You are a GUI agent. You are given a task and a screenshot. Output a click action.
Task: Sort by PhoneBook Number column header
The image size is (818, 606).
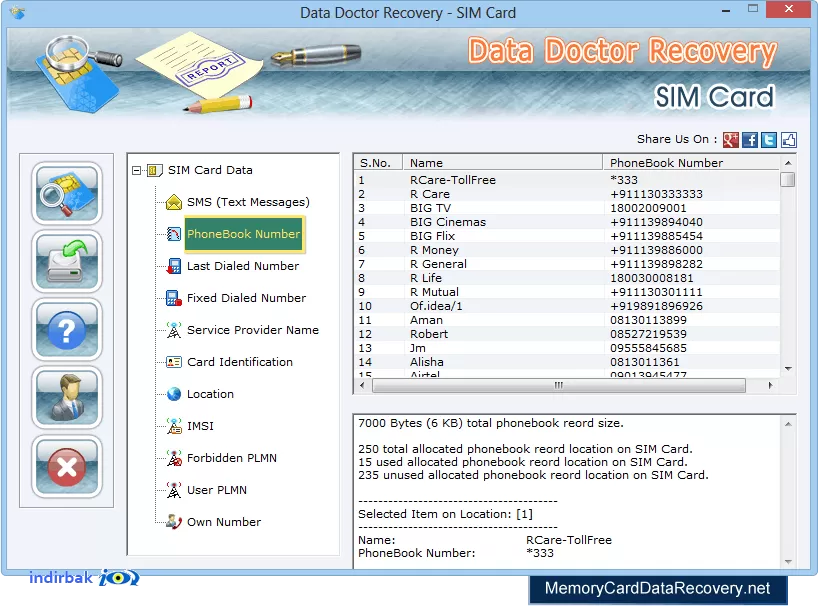click(x=691, y=163)
